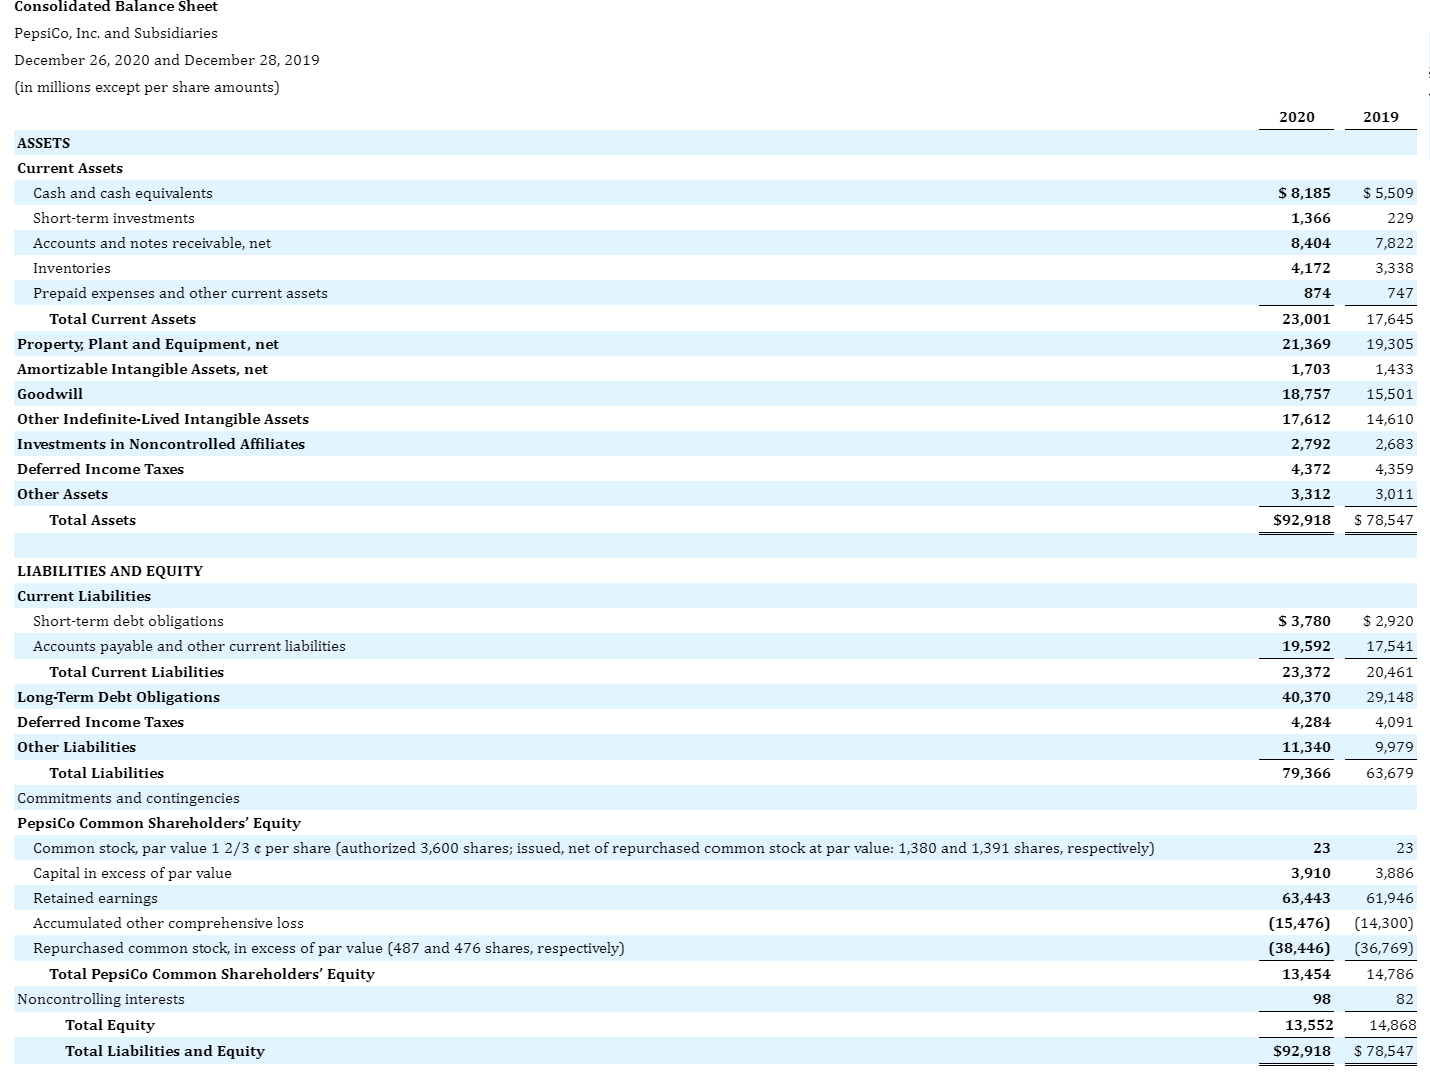1430x1076 pixels.
Task: Click the Total Current Assets label
Action: point(122,319)
